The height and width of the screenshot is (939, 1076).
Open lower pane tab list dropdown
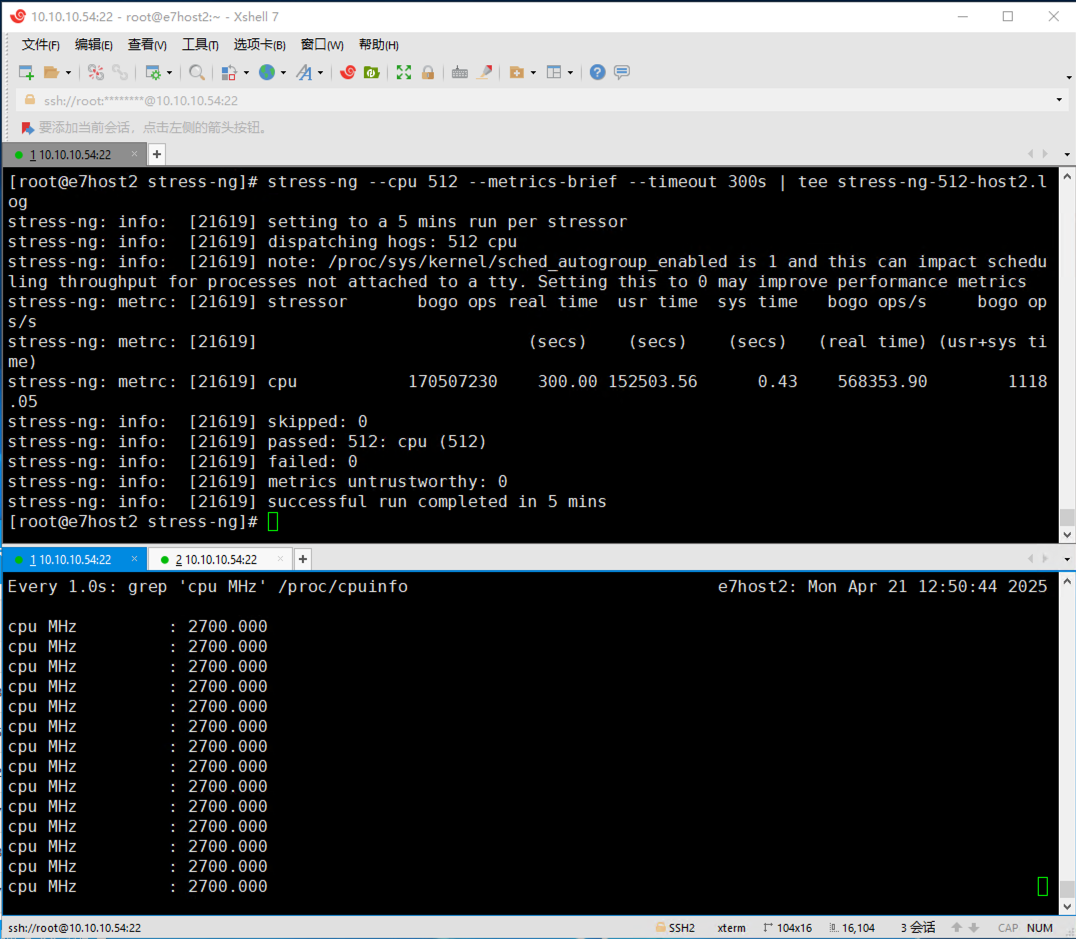[1067, 559]
